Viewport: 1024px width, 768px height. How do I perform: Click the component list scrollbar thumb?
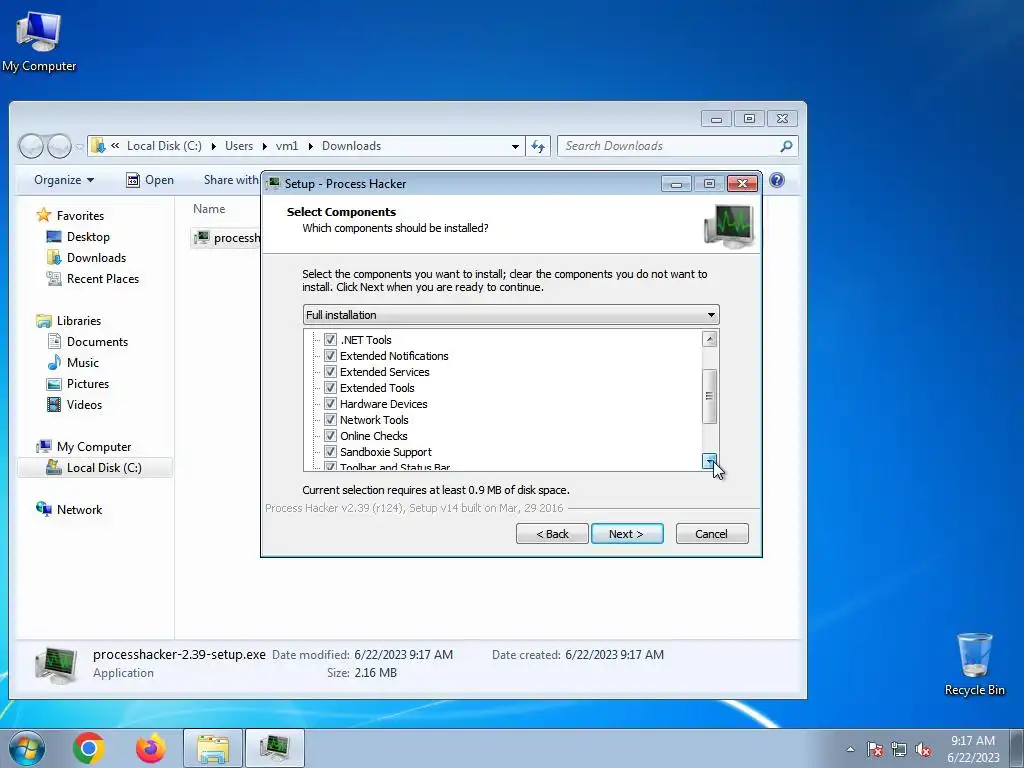710,396
